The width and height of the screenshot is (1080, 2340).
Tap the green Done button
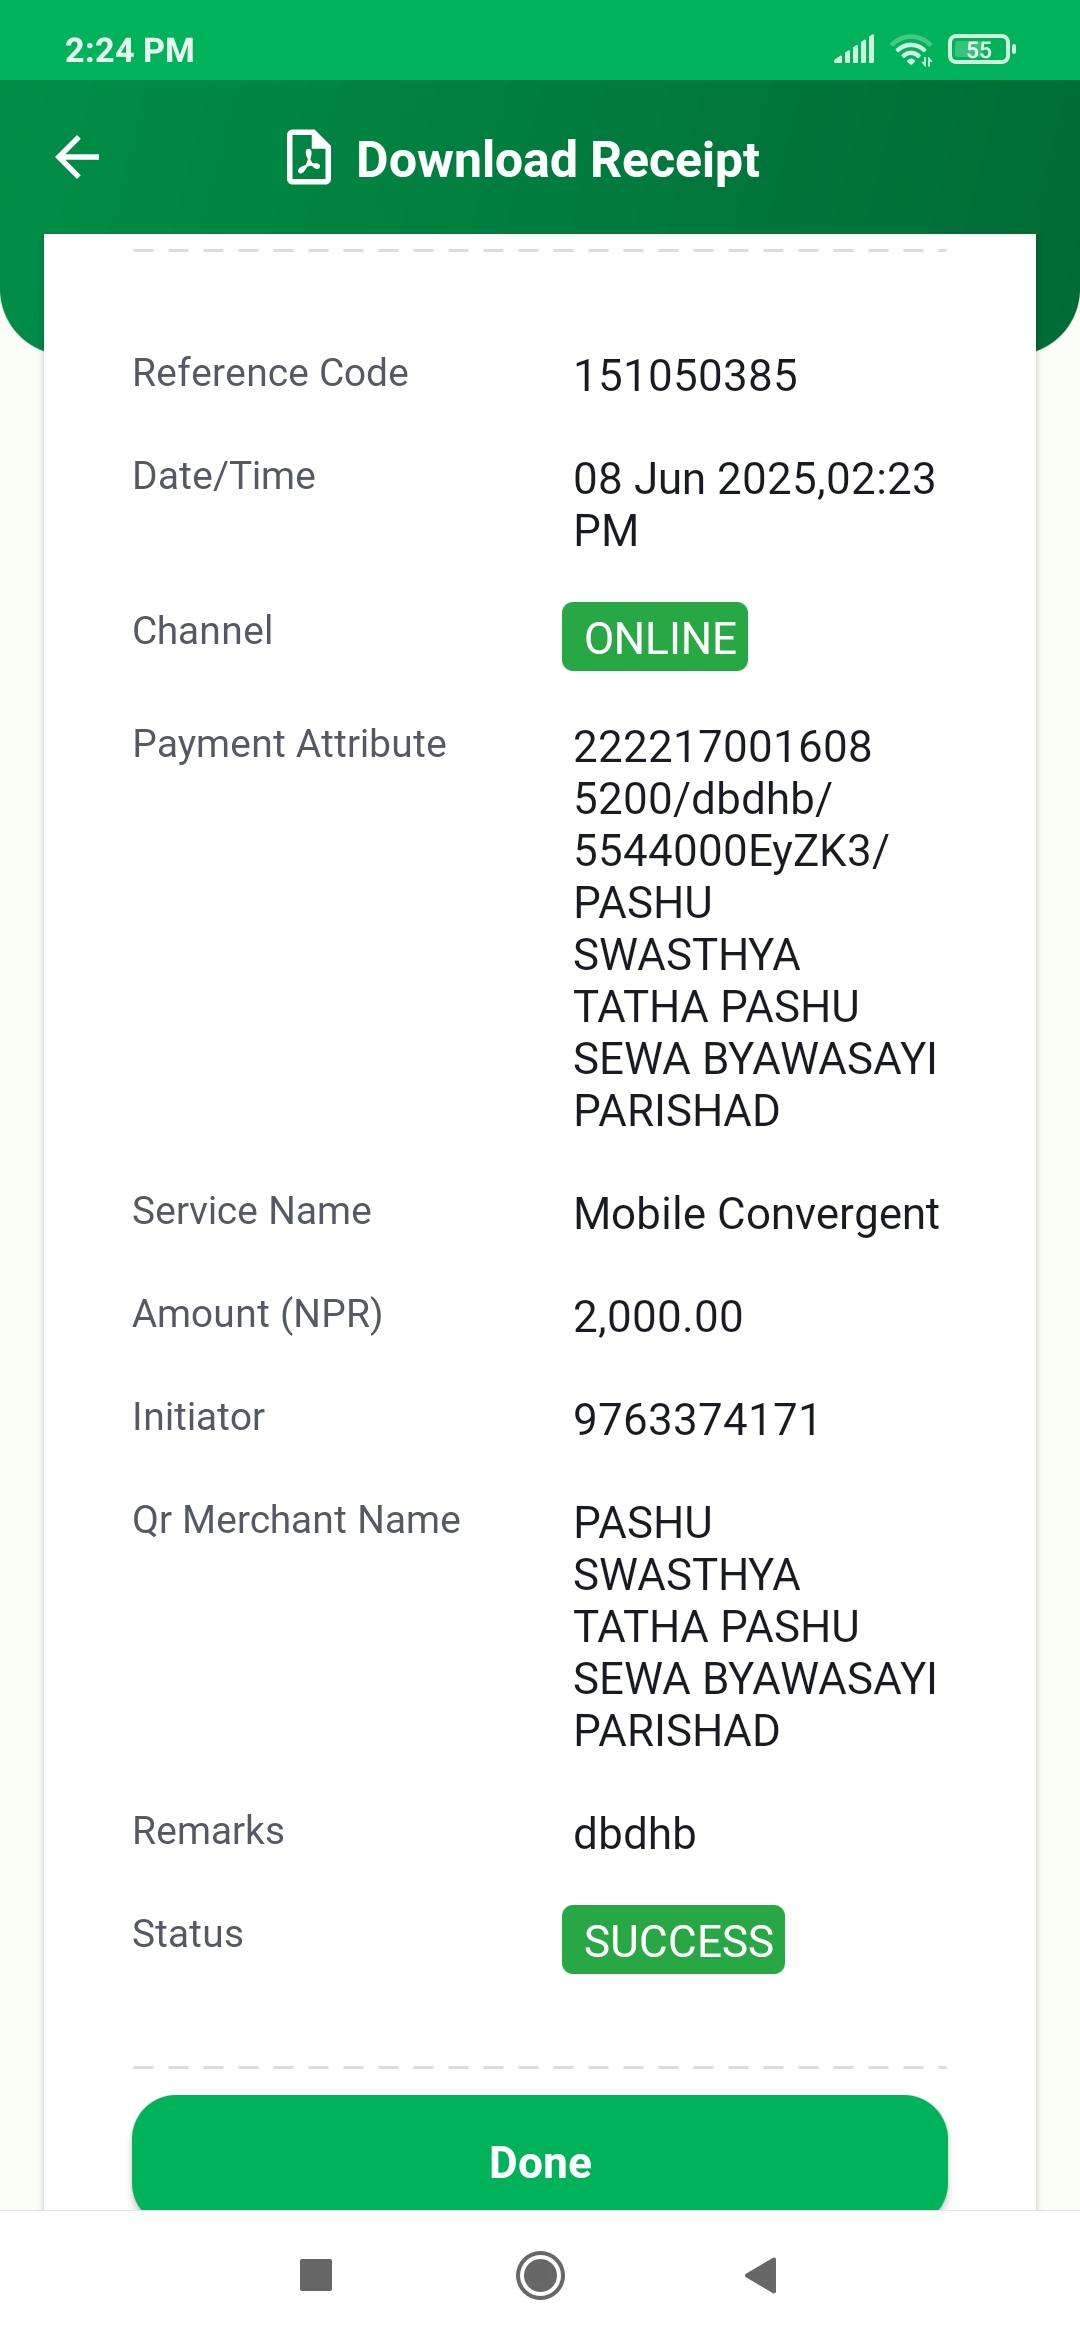[540, 2160]
